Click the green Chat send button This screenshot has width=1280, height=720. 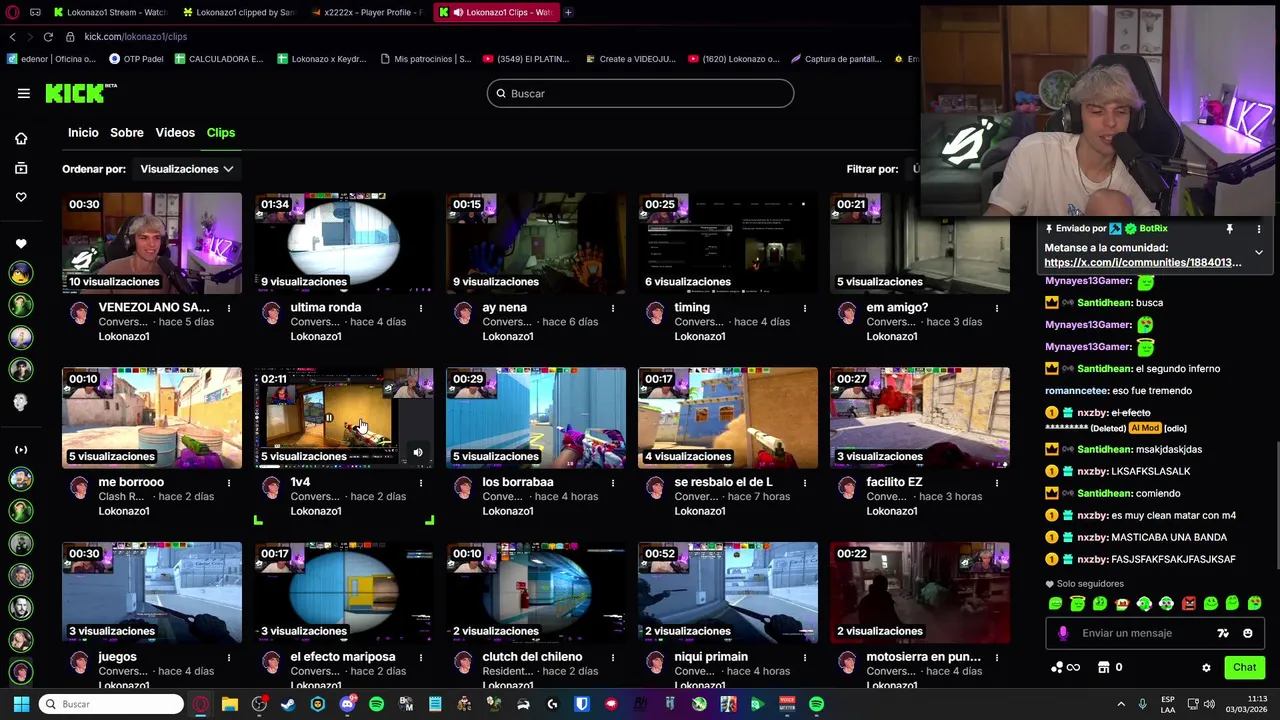(x=1244, y=667)
